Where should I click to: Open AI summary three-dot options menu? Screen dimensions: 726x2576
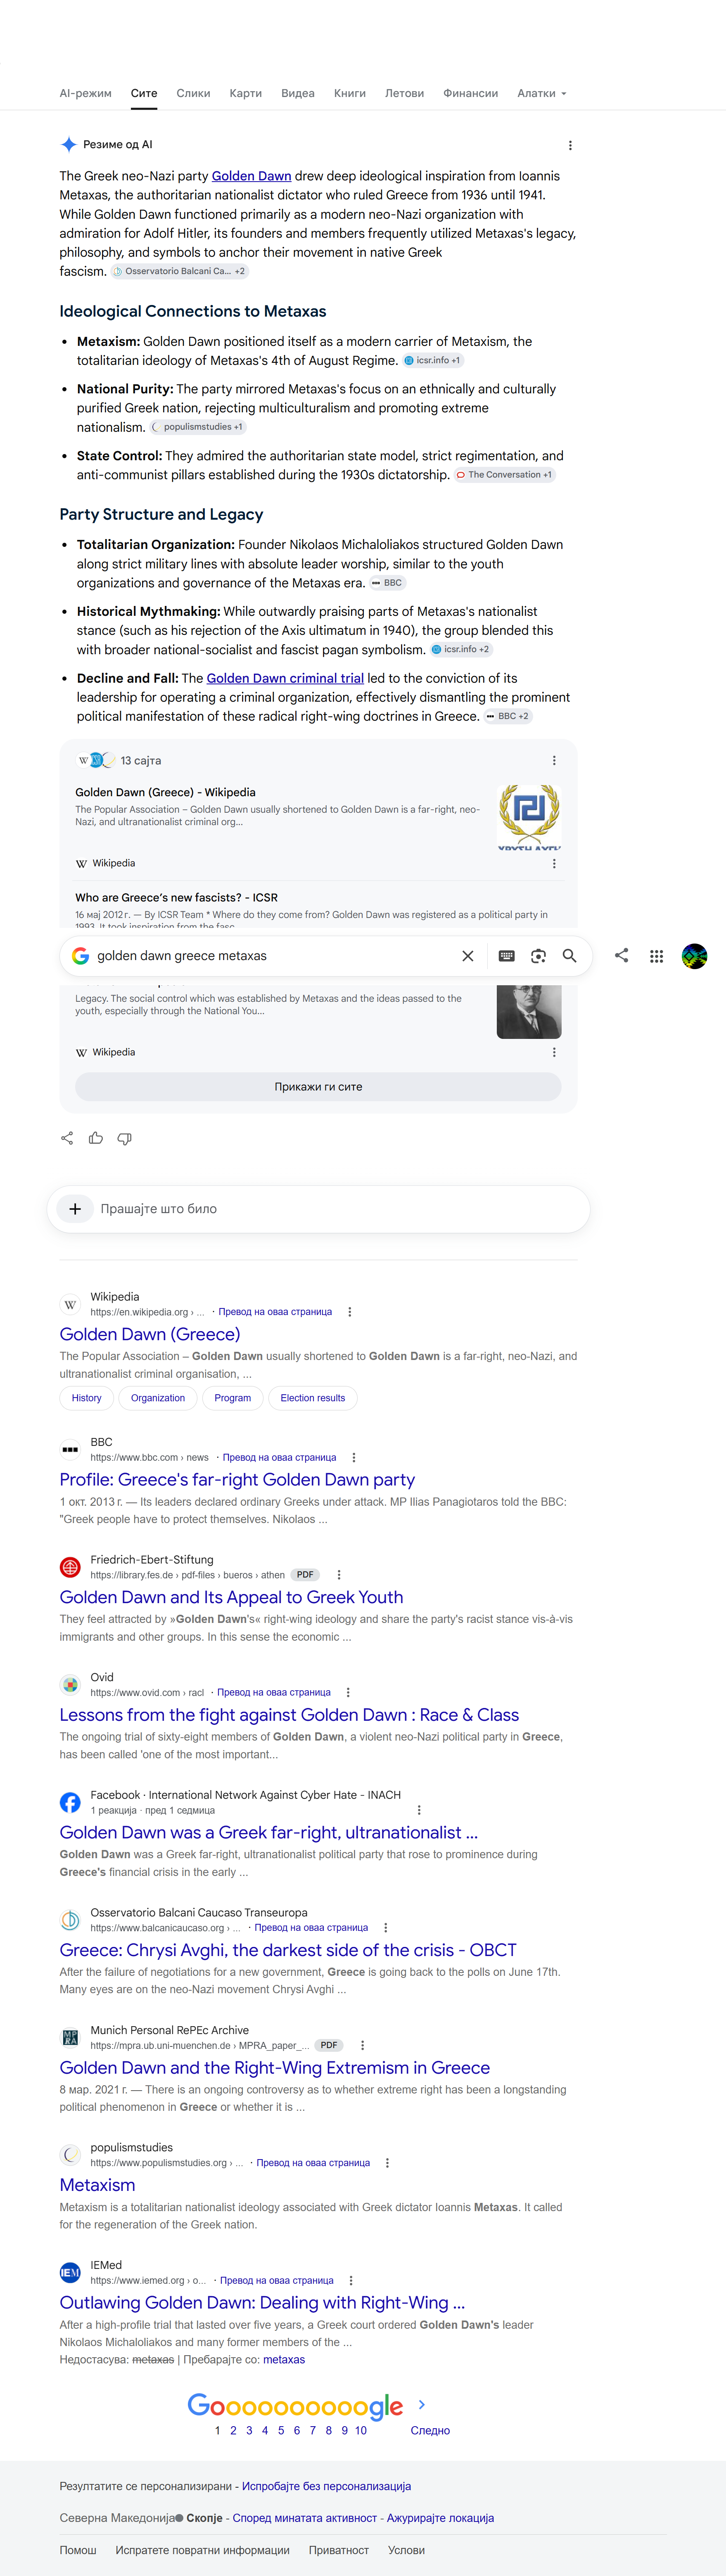tap(570, 145)
